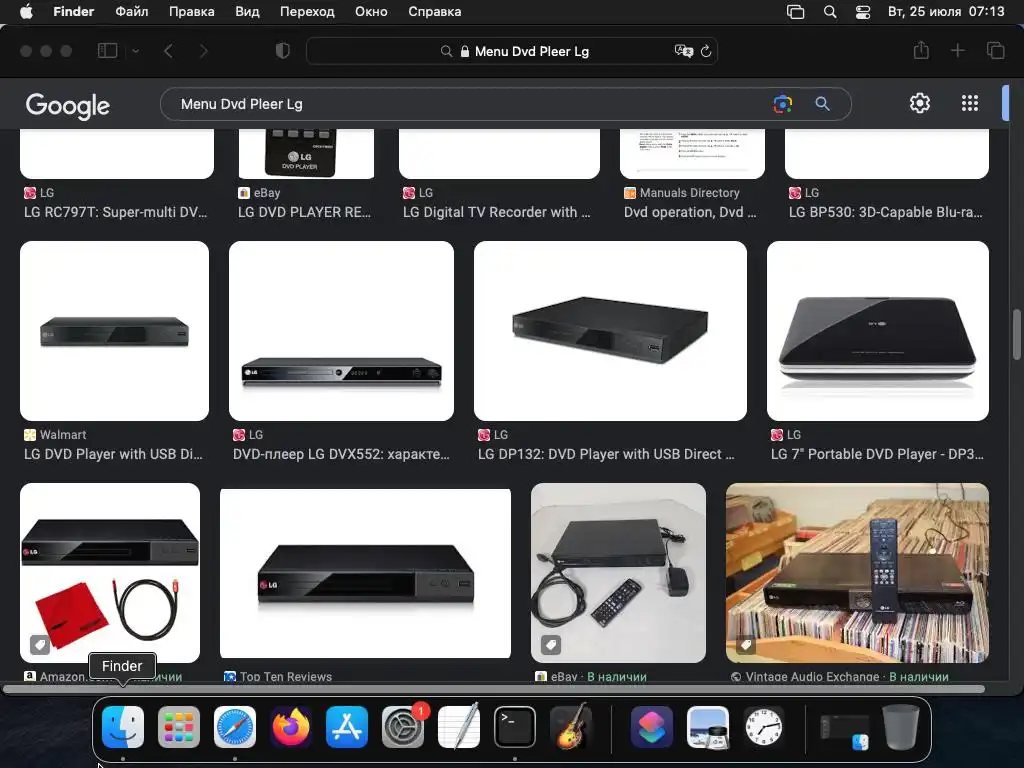
Task: Open the Окно menu
Action: click(371, 12)
